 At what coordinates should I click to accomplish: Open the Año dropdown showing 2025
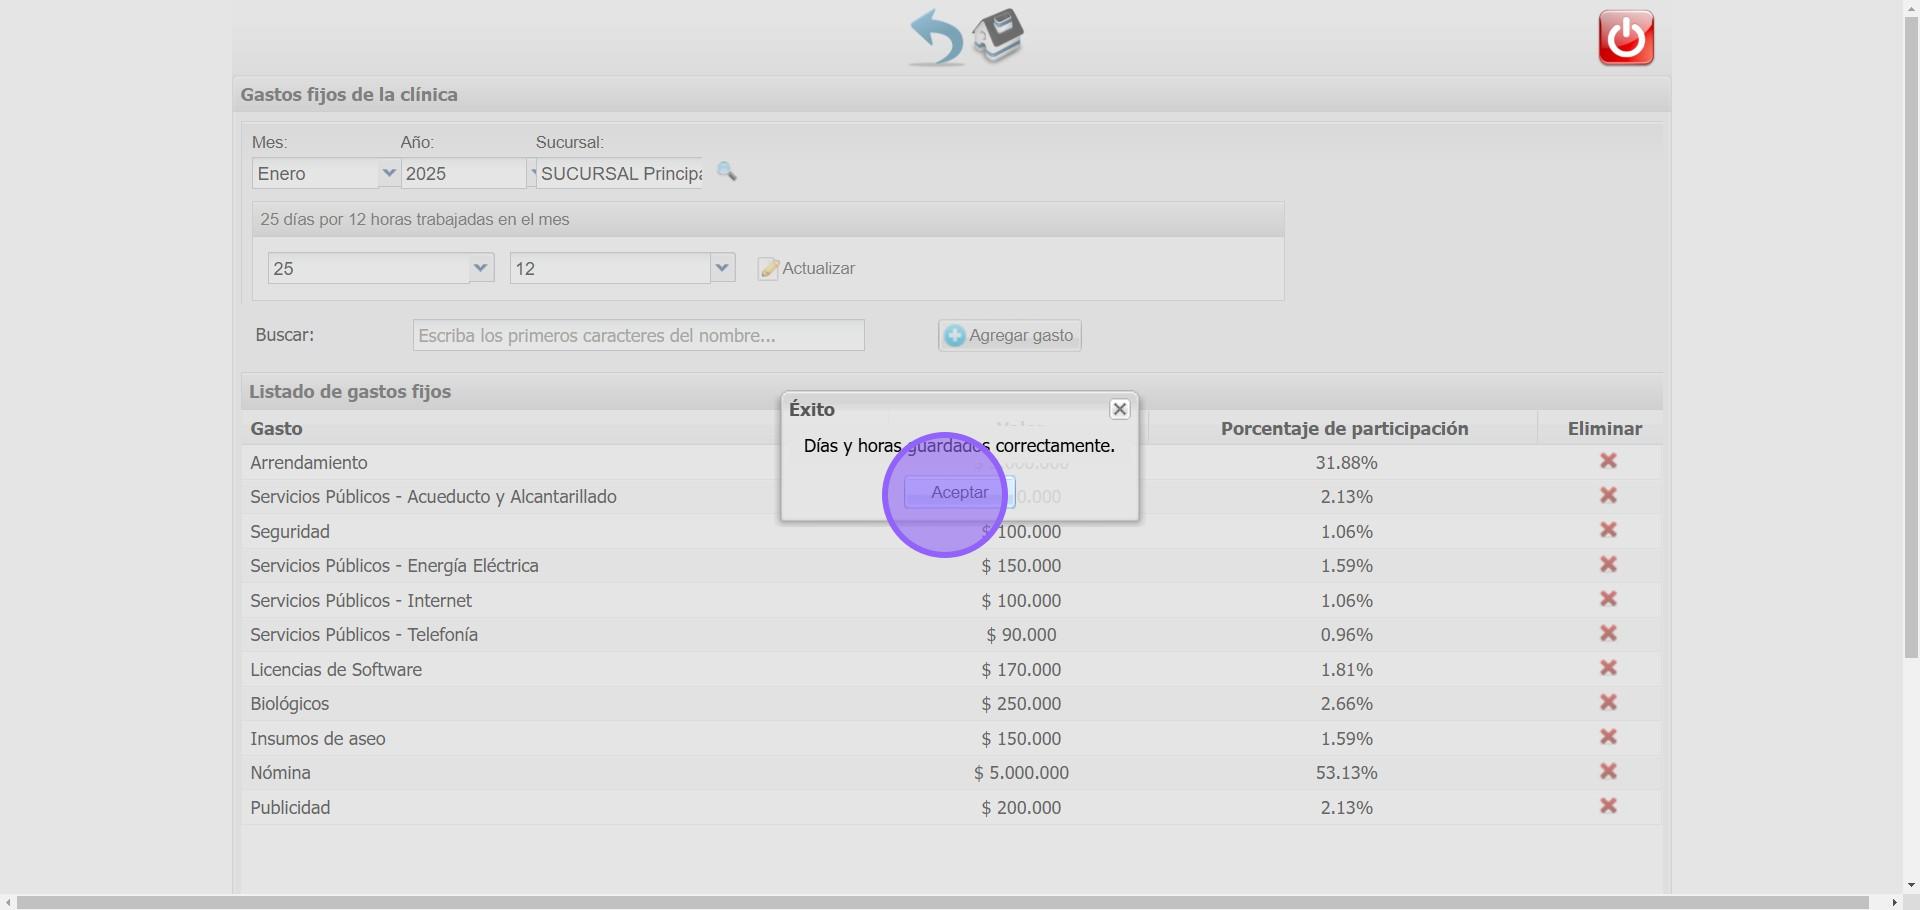[x=530, y=173]
